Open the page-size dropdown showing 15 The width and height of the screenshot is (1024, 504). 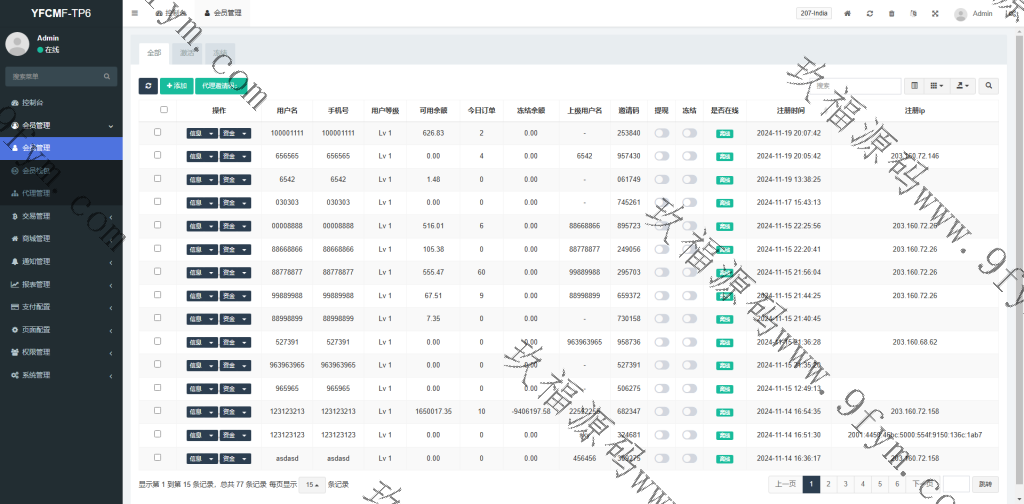313,484
